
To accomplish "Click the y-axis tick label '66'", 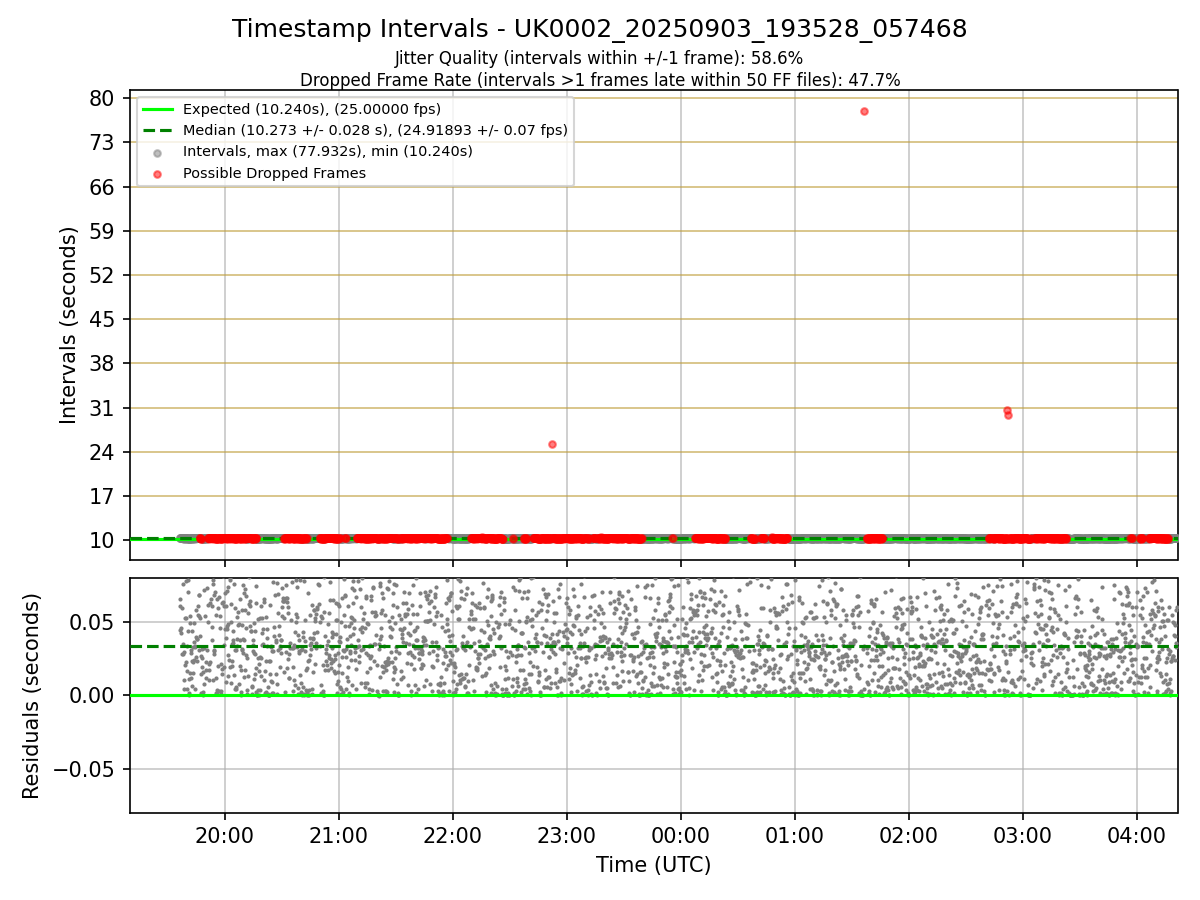I will [x=102, y=187].
